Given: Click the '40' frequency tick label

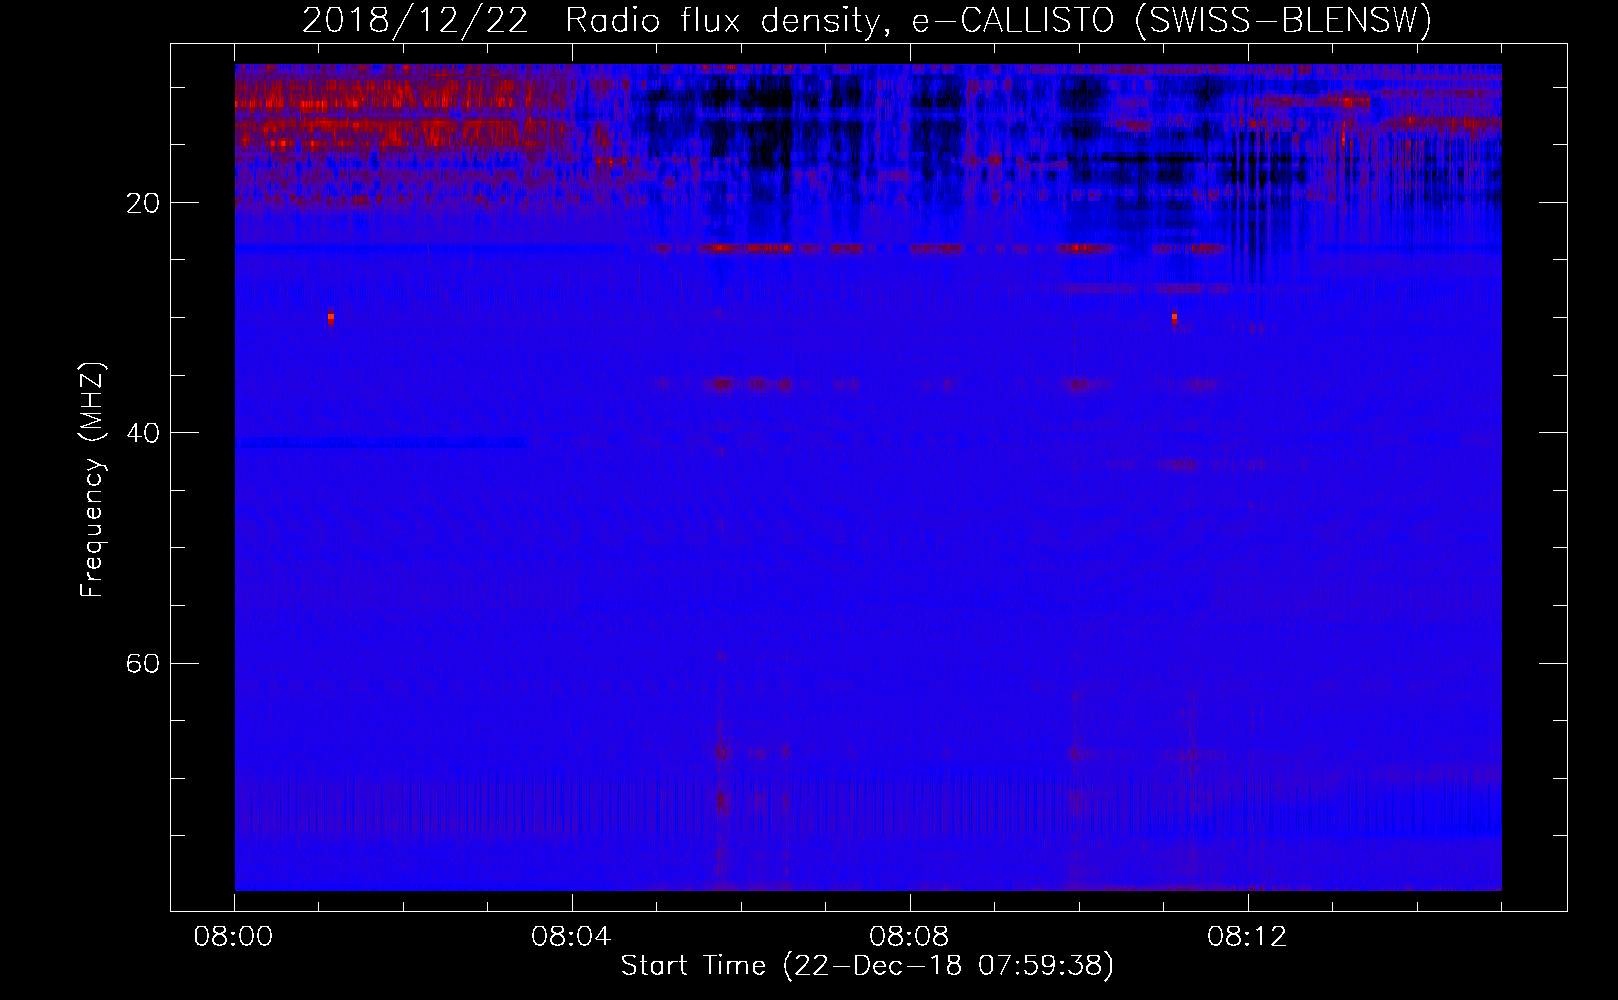Looking at the screenshot, I should tap(144, 434).
